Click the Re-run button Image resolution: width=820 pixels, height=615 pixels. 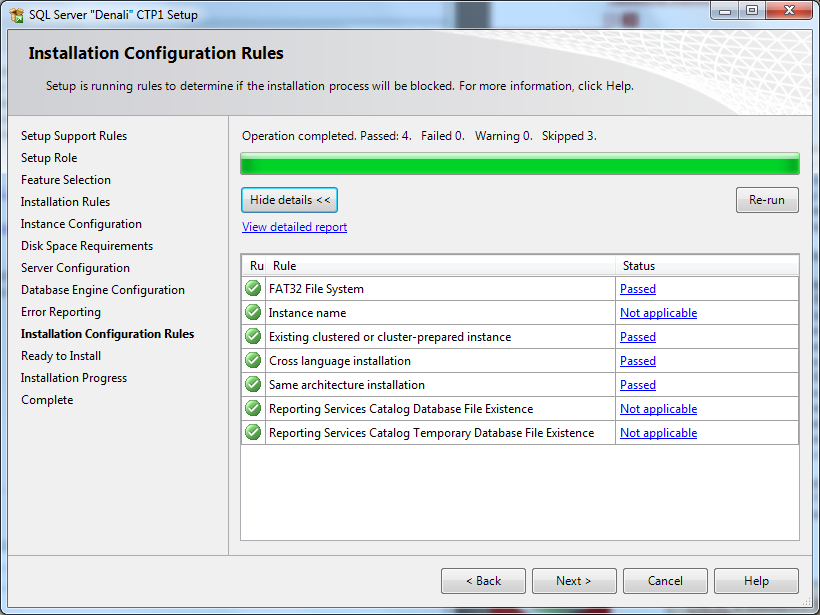pyautogui.click(x=767, y=200)
